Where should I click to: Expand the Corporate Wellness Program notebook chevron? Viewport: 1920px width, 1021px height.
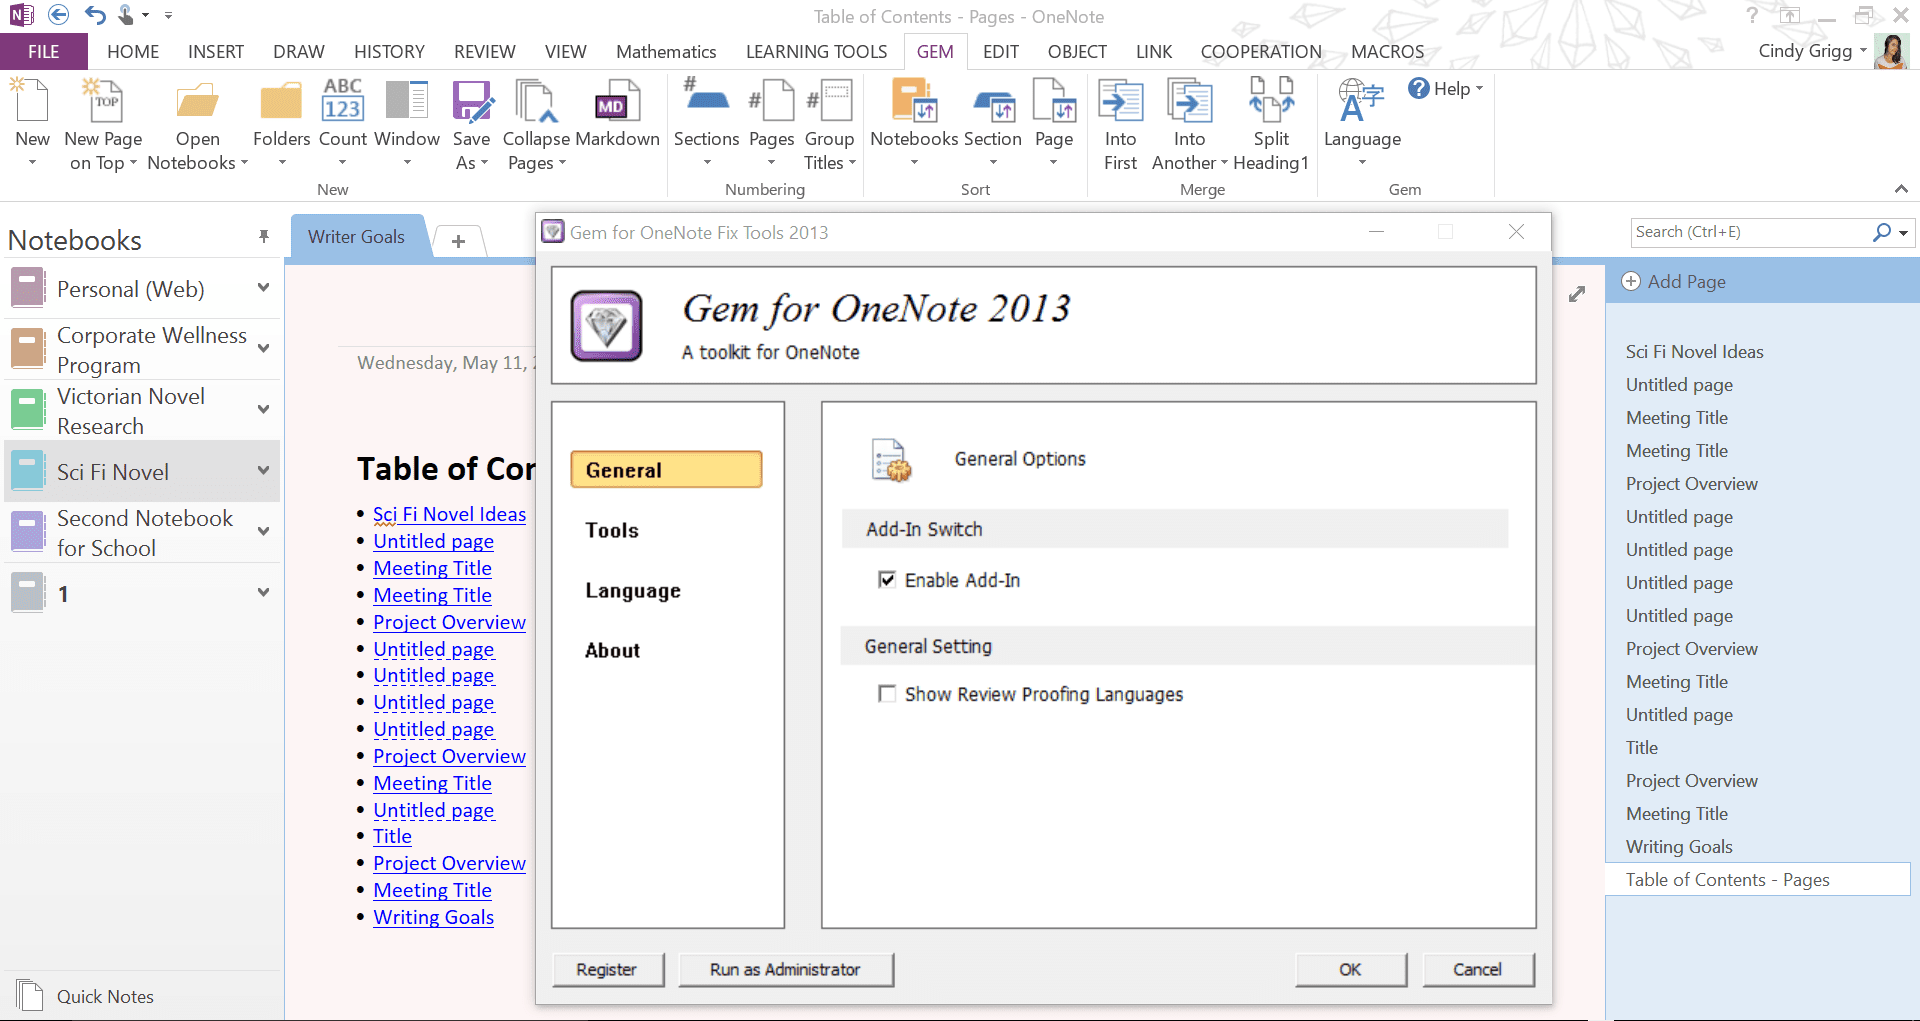[x=263, y=349]
